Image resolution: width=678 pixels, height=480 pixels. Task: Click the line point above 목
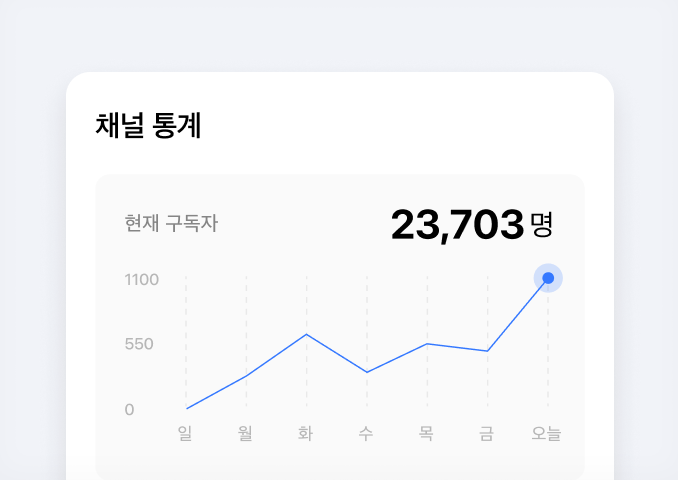click(427, 344)
